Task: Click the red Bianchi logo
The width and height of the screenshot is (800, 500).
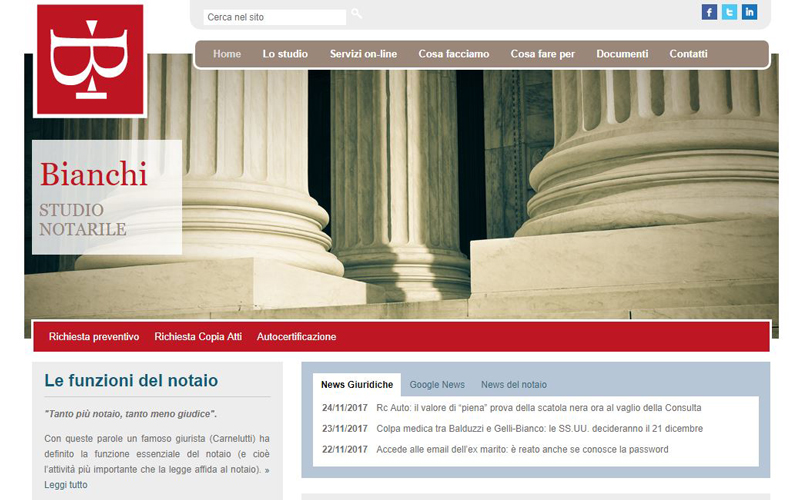Action: (x=90, y=60)
